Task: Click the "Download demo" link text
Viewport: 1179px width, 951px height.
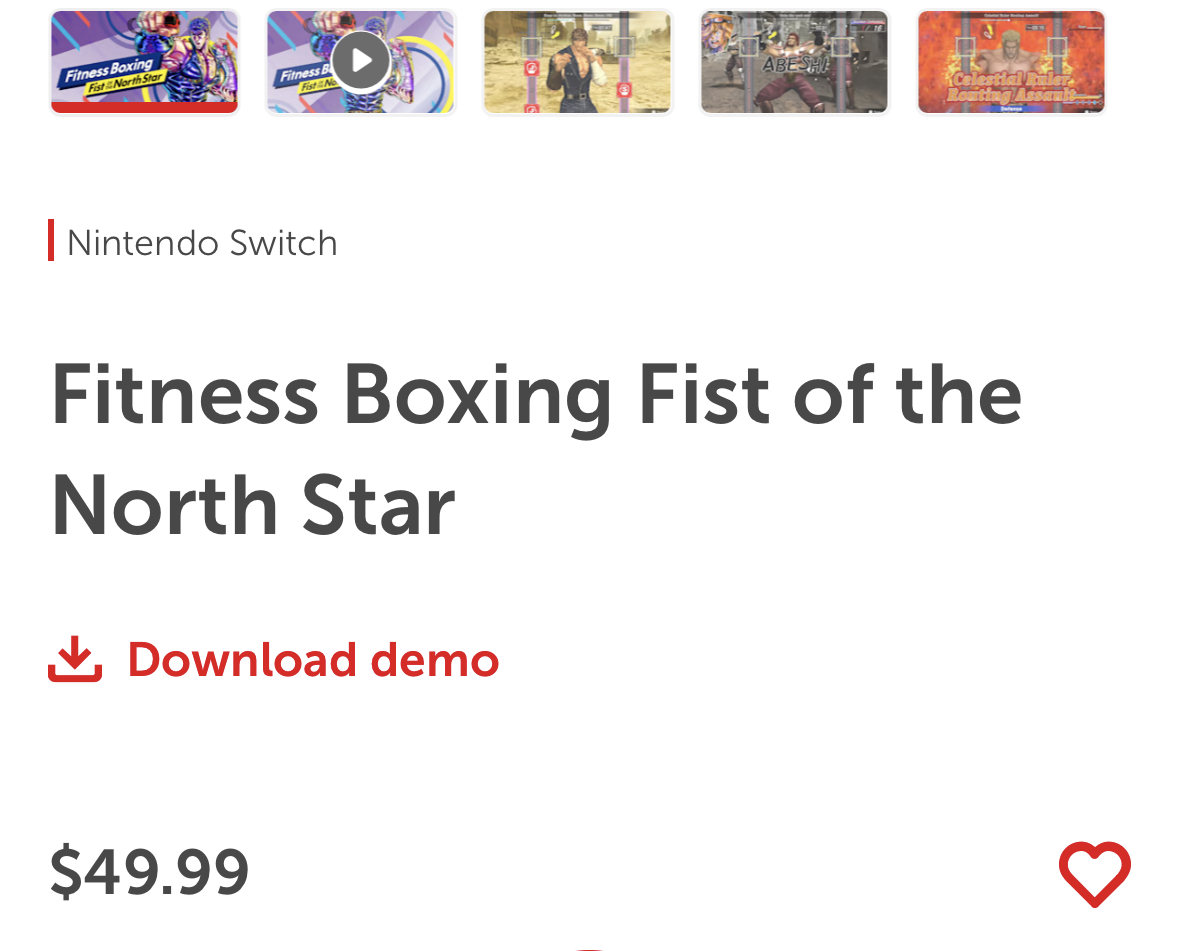Action: [x=312, y=660]
